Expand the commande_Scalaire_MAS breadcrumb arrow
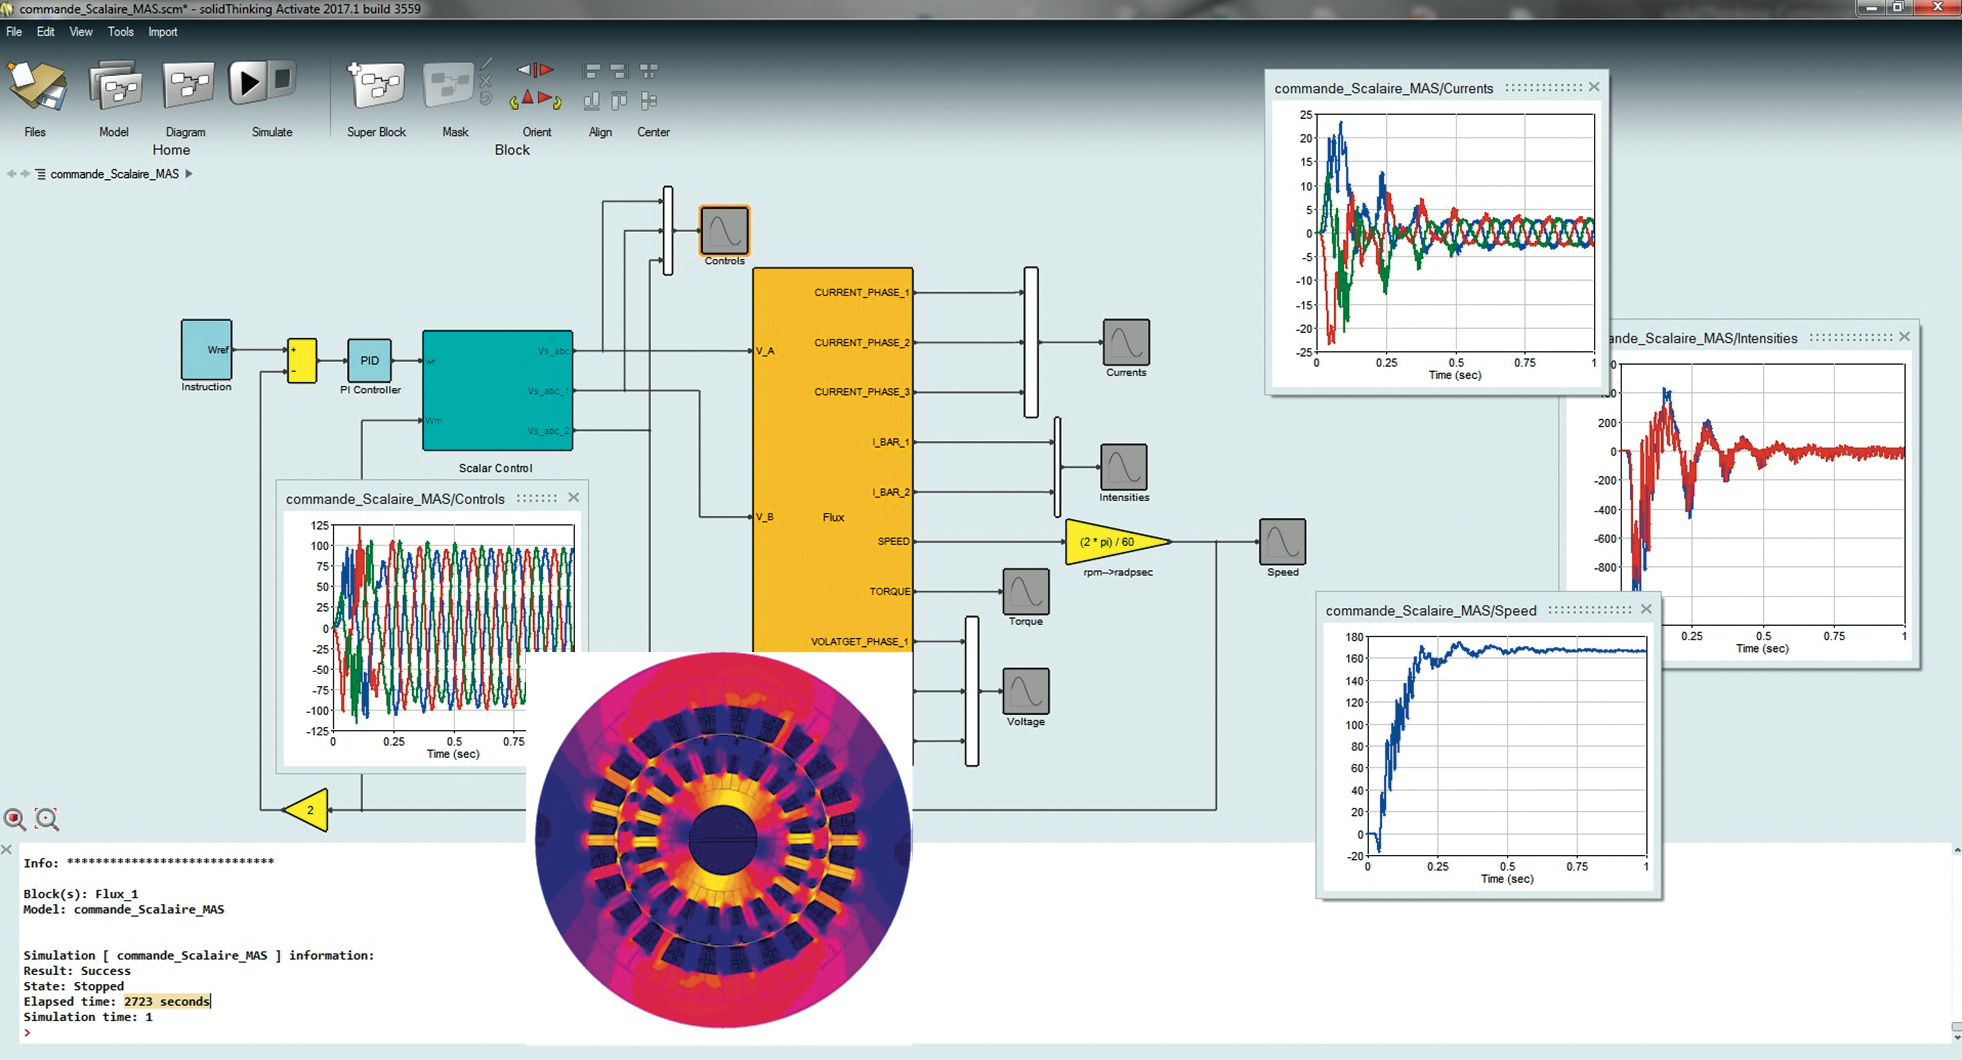 (x=189, y=174)
